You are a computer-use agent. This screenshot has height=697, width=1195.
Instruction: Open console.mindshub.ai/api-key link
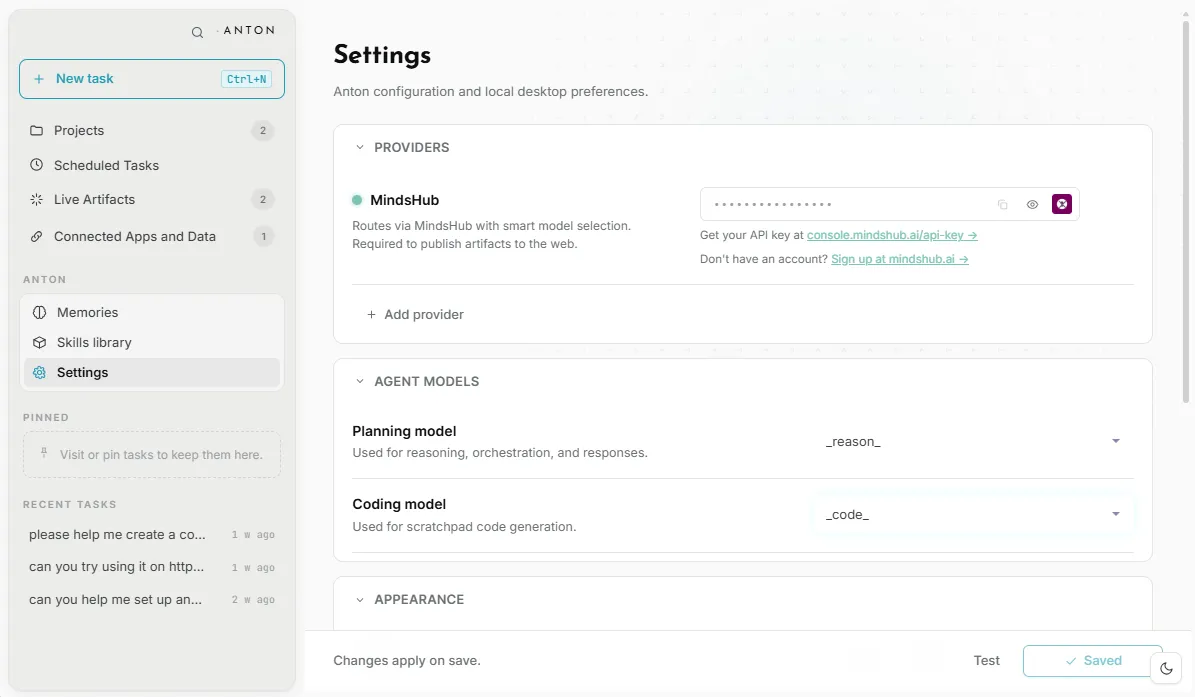tap(892, 235)
